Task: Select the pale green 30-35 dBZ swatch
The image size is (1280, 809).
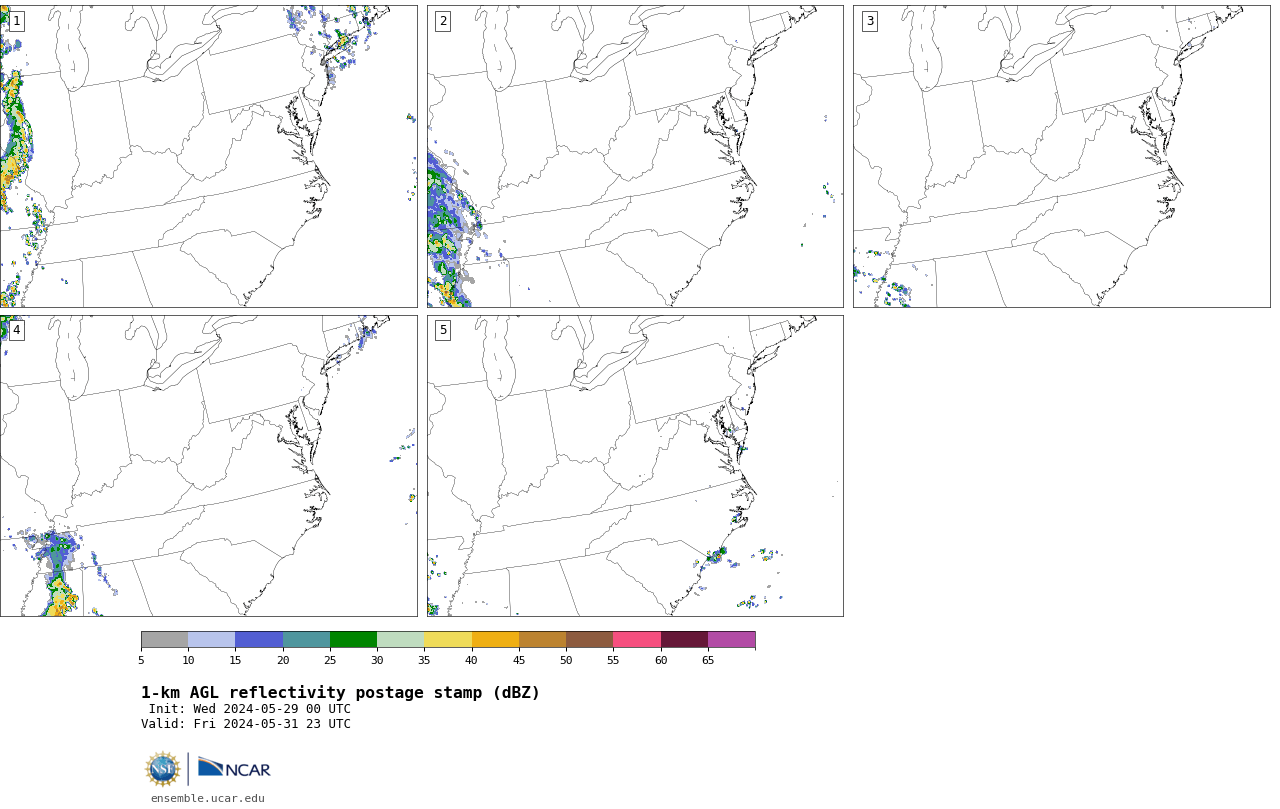Action: (x=401, y=640)
